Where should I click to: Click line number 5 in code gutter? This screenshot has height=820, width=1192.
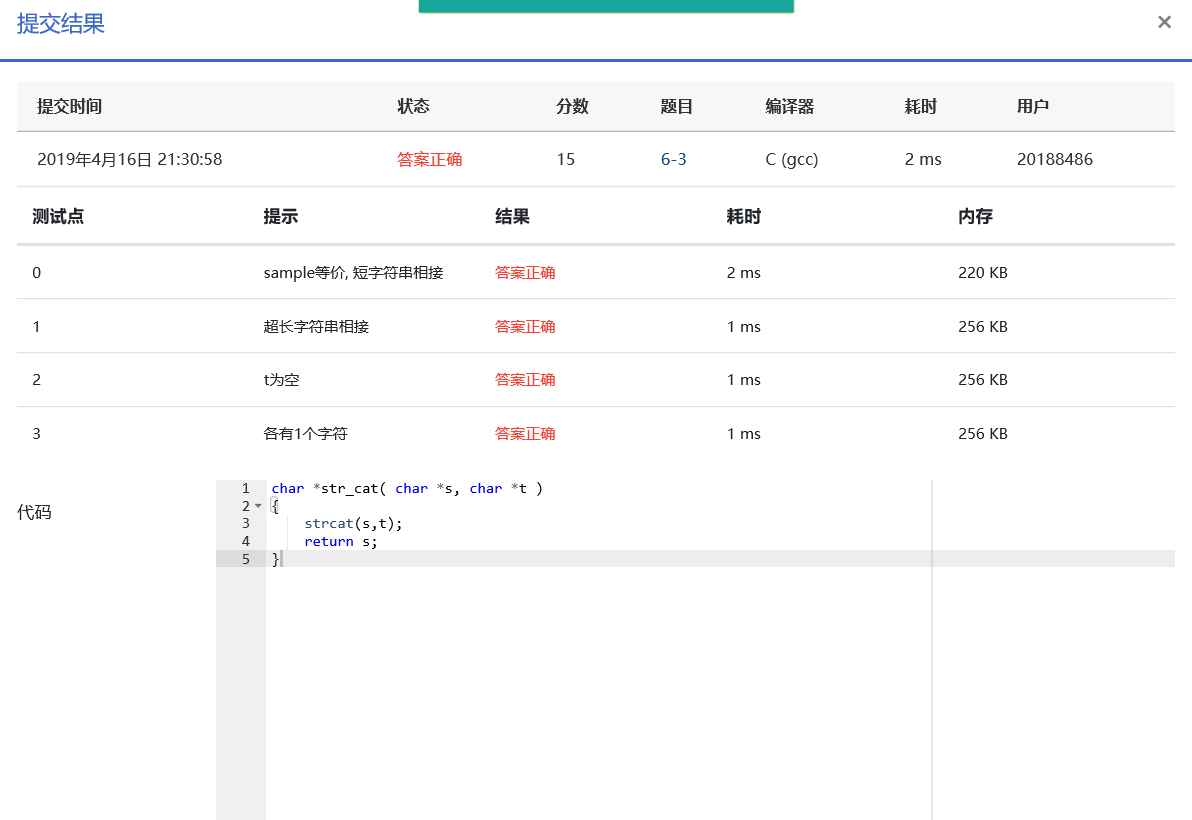point(245,559)
